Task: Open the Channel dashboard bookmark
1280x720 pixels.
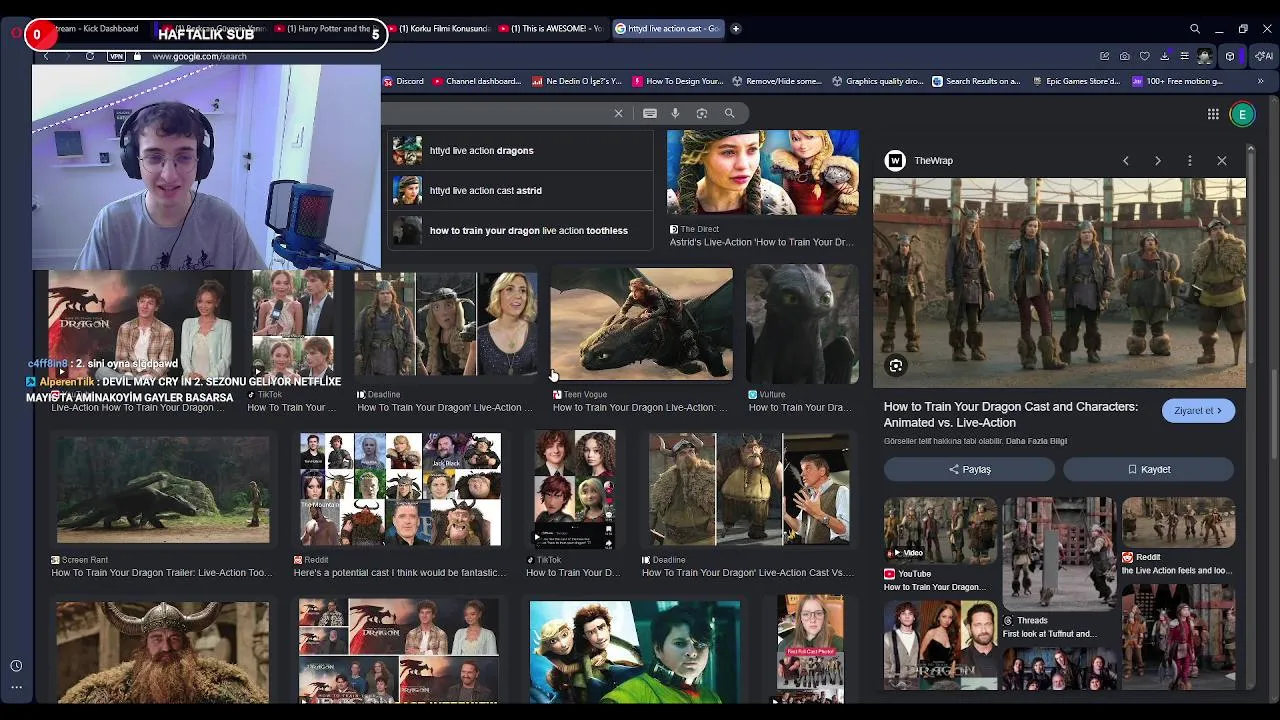Action: pyautogui.click(x=477, y=81)
